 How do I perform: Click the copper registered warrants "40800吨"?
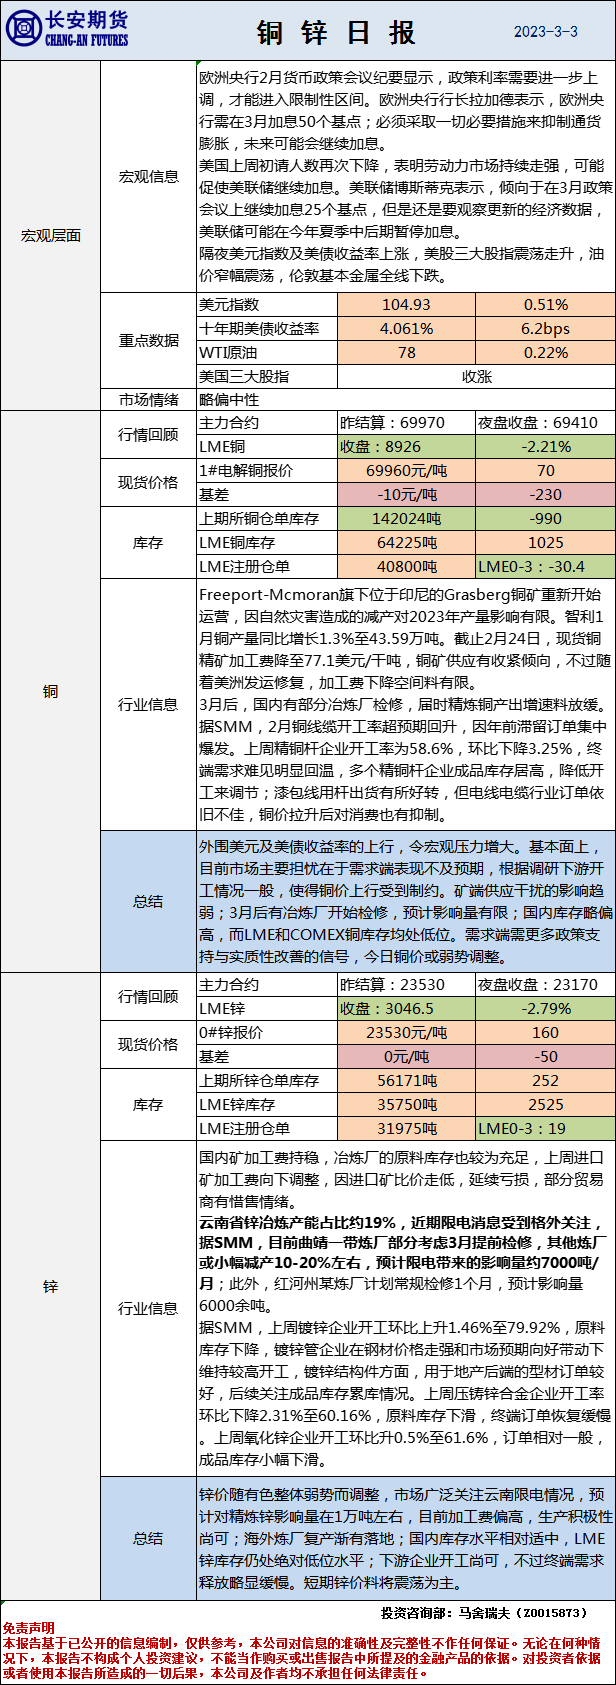coord(406,567)
